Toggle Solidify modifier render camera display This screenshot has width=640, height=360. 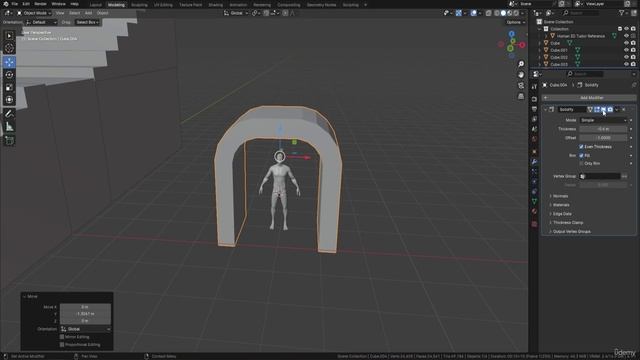(610, 109)
